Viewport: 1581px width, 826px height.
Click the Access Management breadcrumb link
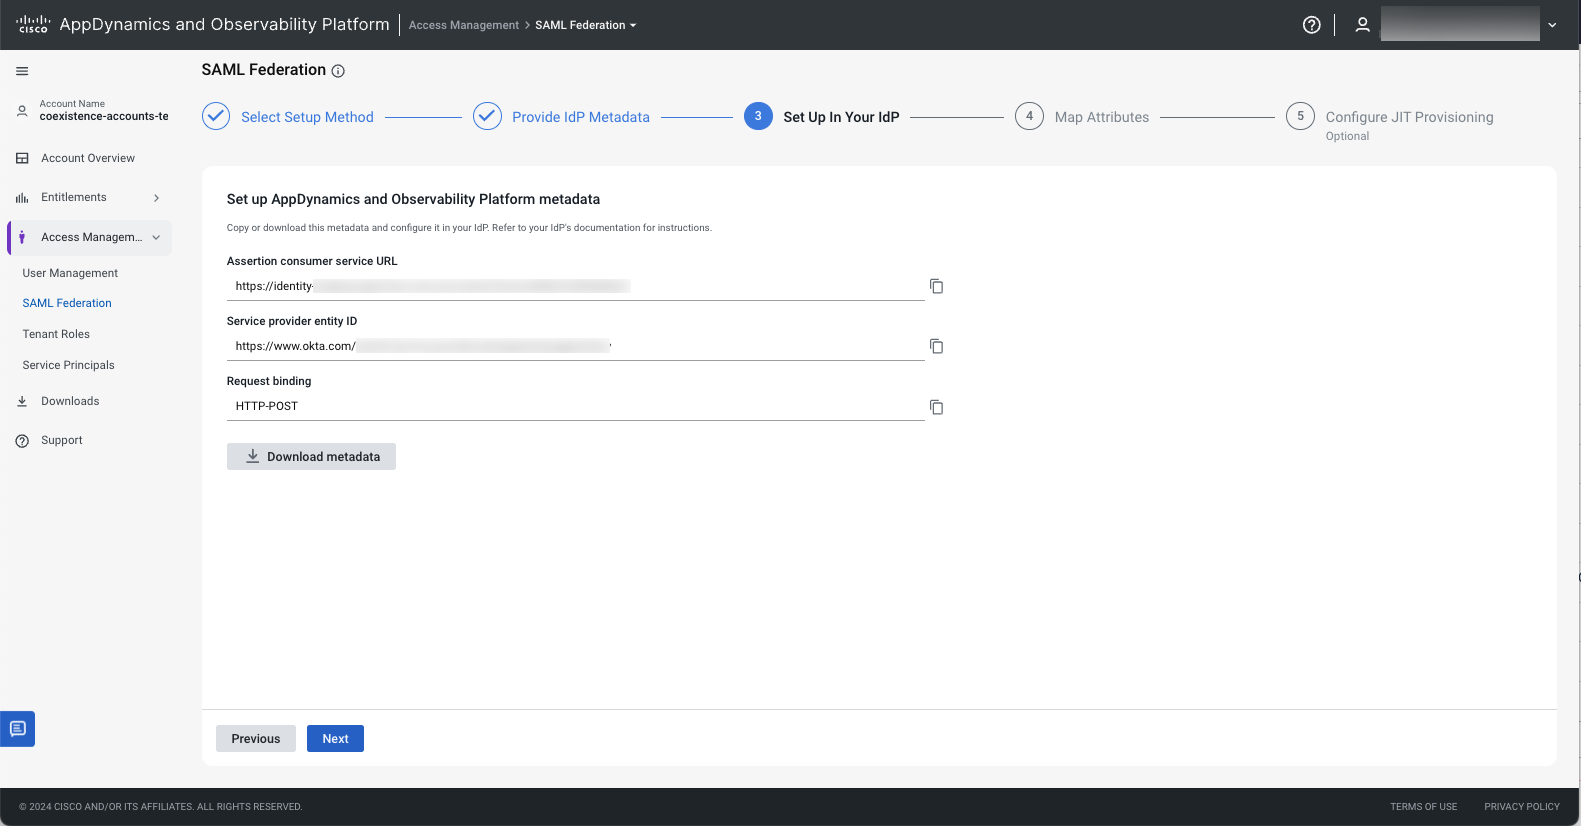coord(464,25)
